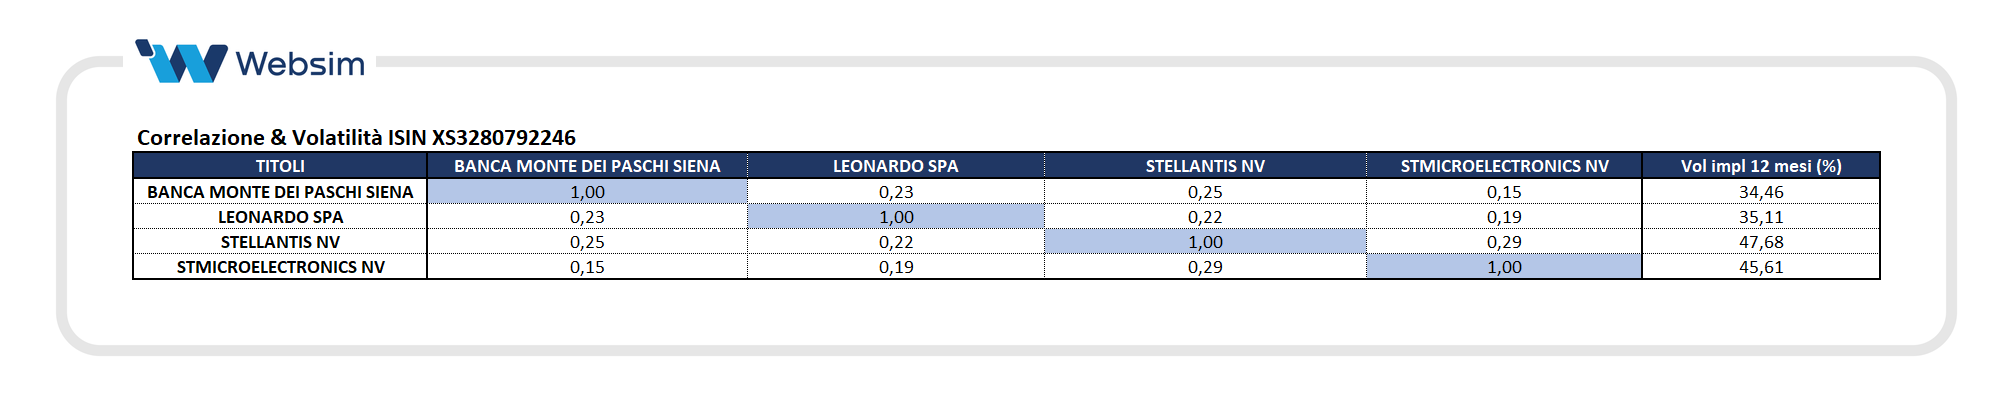This screenshot has width=2013, height=412.
Task: Click the TITOLI column header
Action: click(x=280, y=166)
